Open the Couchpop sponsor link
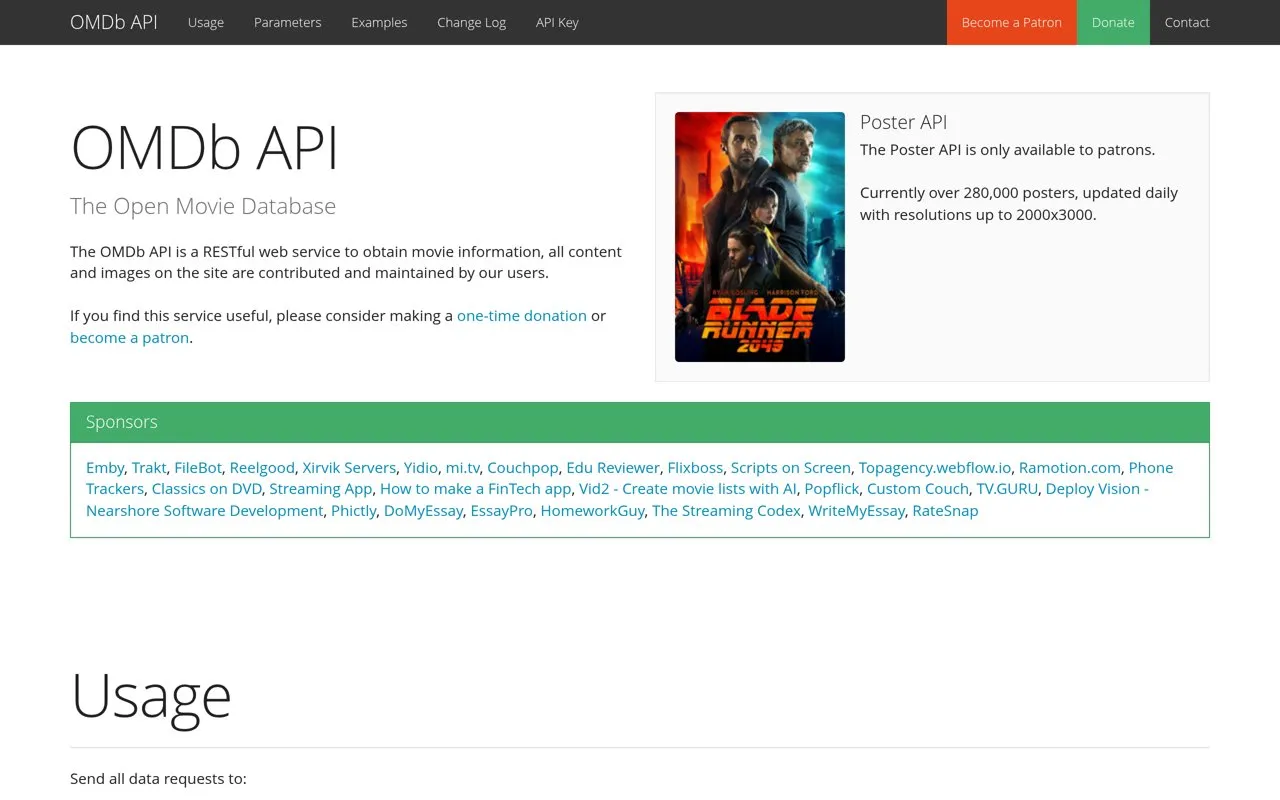This screenshot has height=800, width=1280. pyautogui.click(x=523, y=468)
